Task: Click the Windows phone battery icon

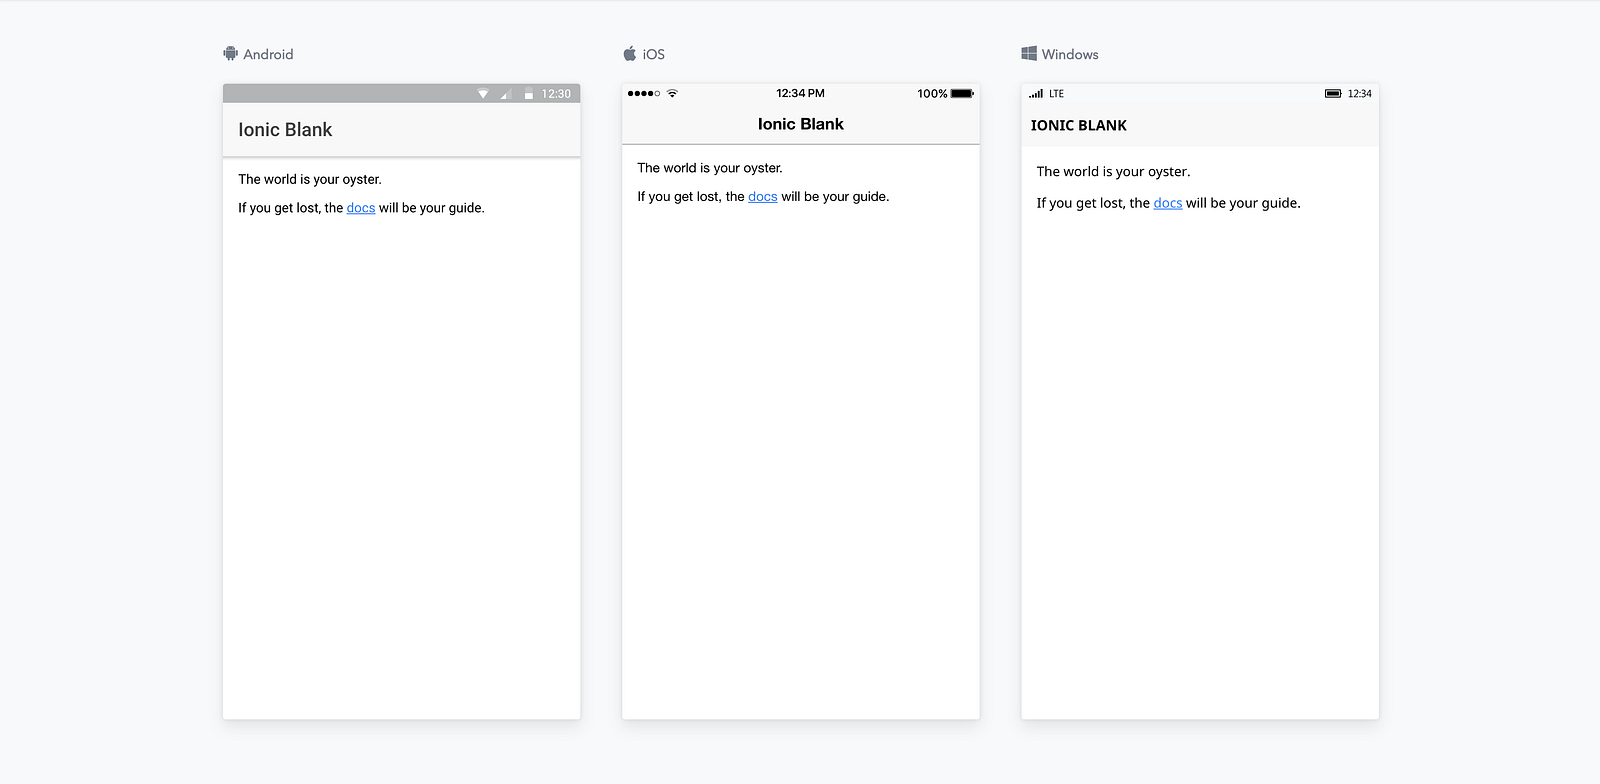Action: [x=1333, y=94]
